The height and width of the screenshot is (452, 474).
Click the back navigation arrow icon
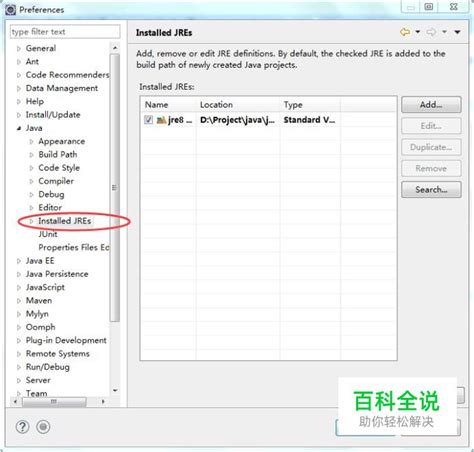click(x=405, y=32)
